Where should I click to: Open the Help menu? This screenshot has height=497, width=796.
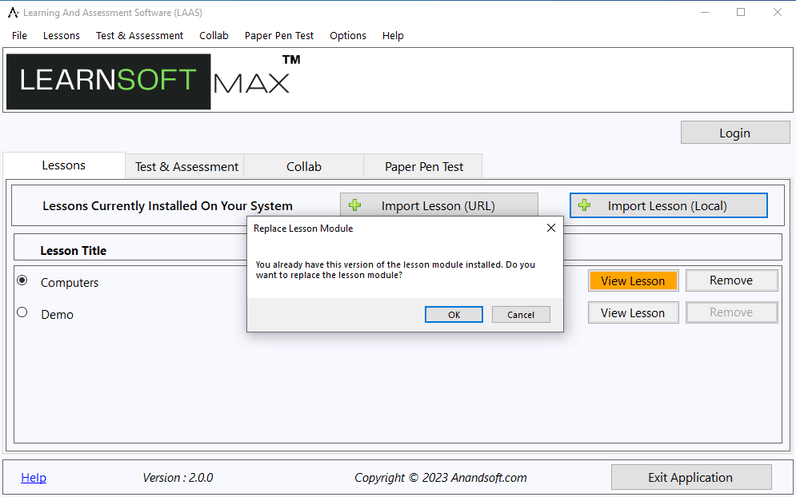click(393, 36)
